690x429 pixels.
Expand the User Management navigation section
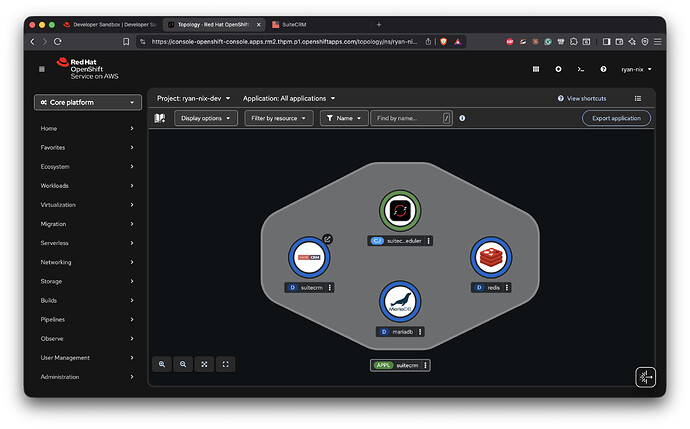pyautogui.click(x=87, y=358)
